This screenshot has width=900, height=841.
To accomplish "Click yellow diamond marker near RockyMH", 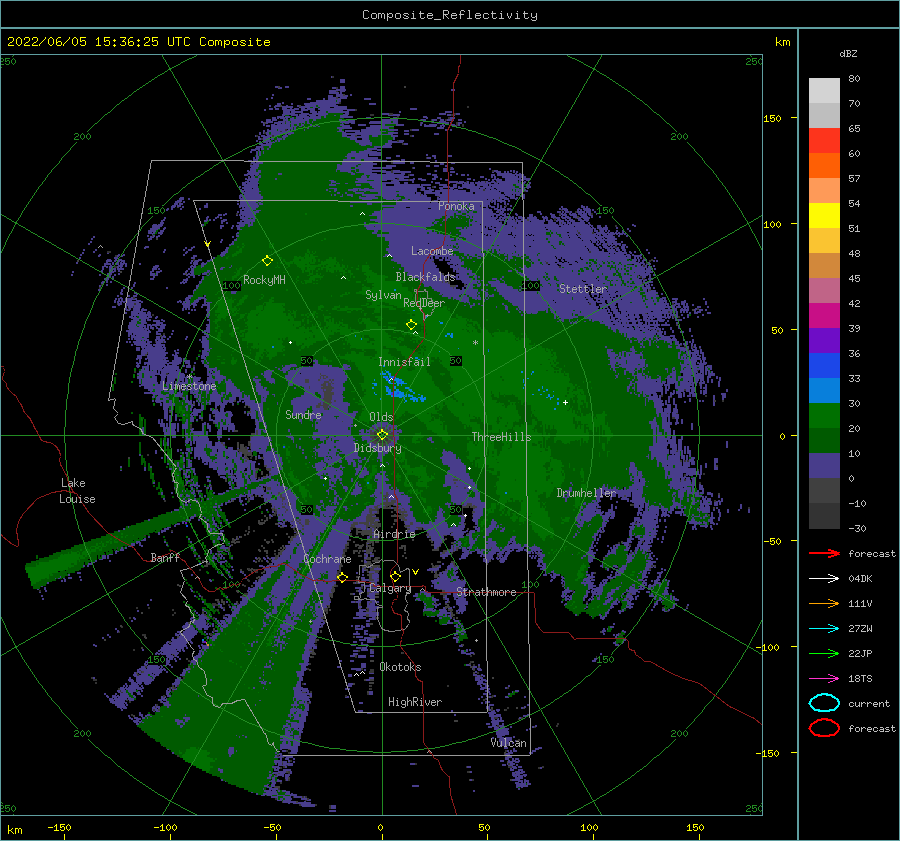I will click(x=267, y=261).
